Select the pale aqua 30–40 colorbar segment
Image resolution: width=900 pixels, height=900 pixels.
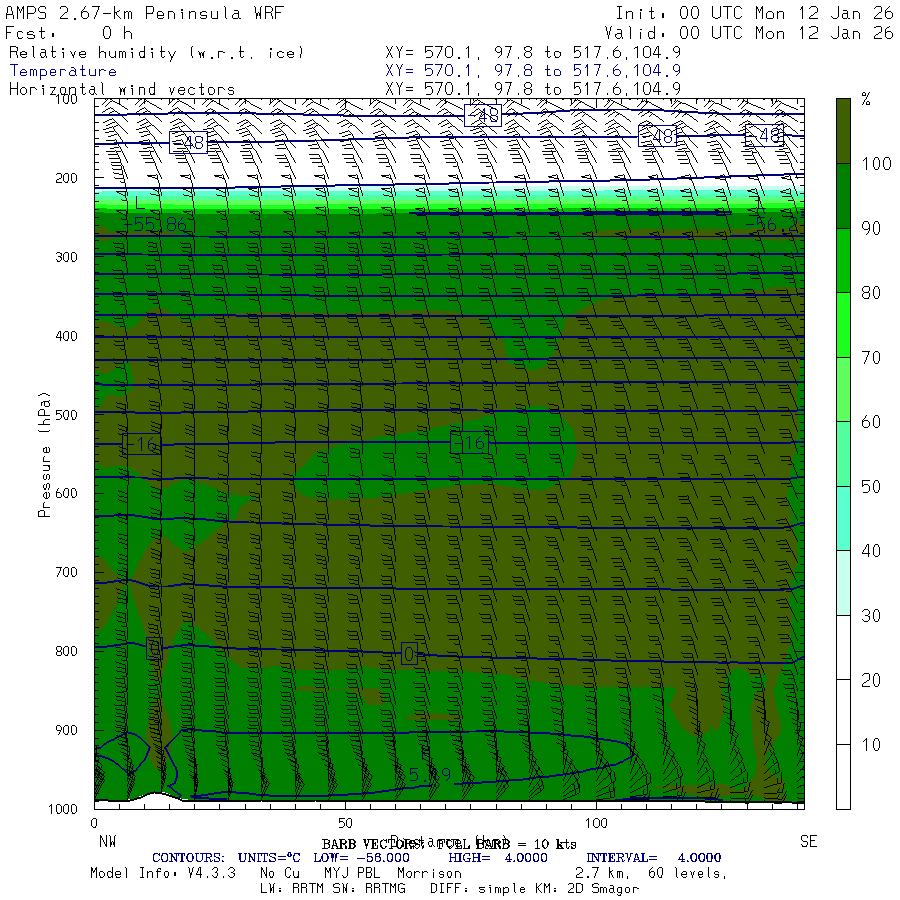click(843, 583)
